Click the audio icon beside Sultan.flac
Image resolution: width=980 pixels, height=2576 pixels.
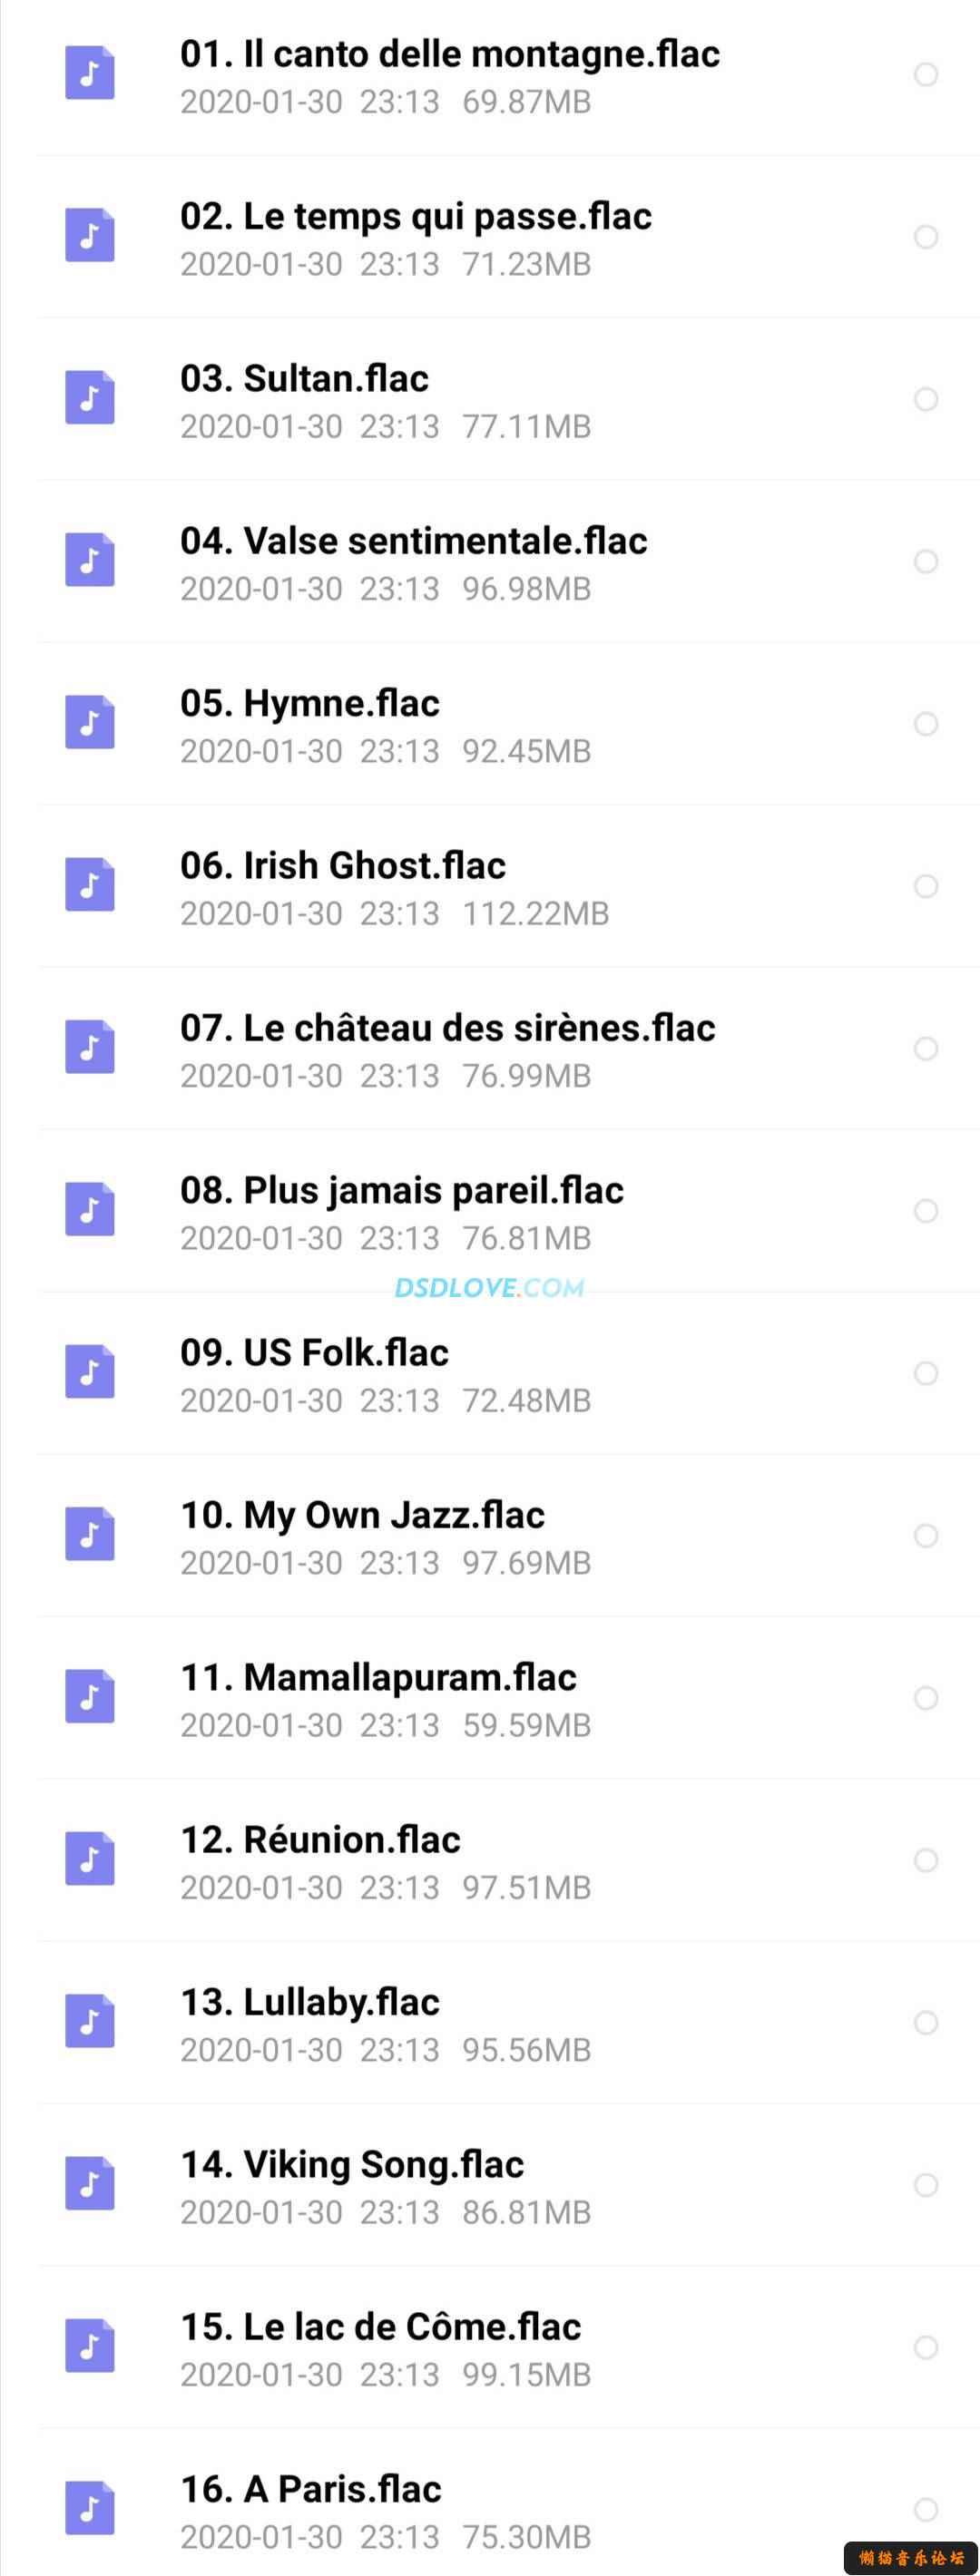90,398
